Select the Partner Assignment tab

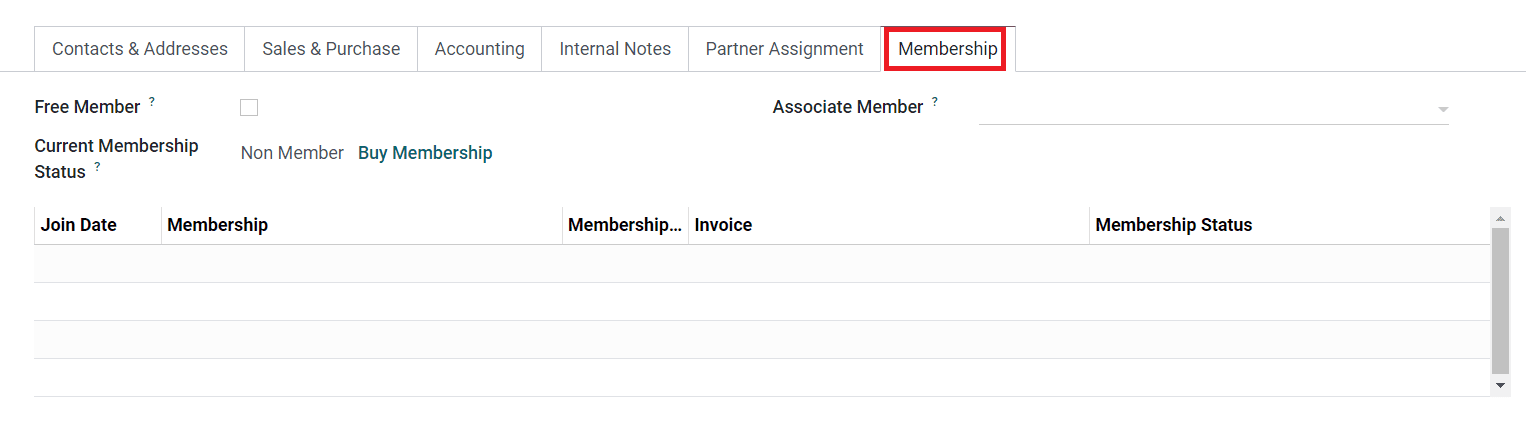coord(784,49)
